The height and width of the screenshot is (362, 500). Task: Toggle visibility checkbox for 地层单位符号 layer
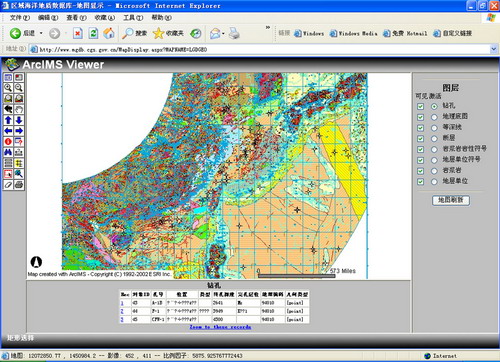[420, 160]
